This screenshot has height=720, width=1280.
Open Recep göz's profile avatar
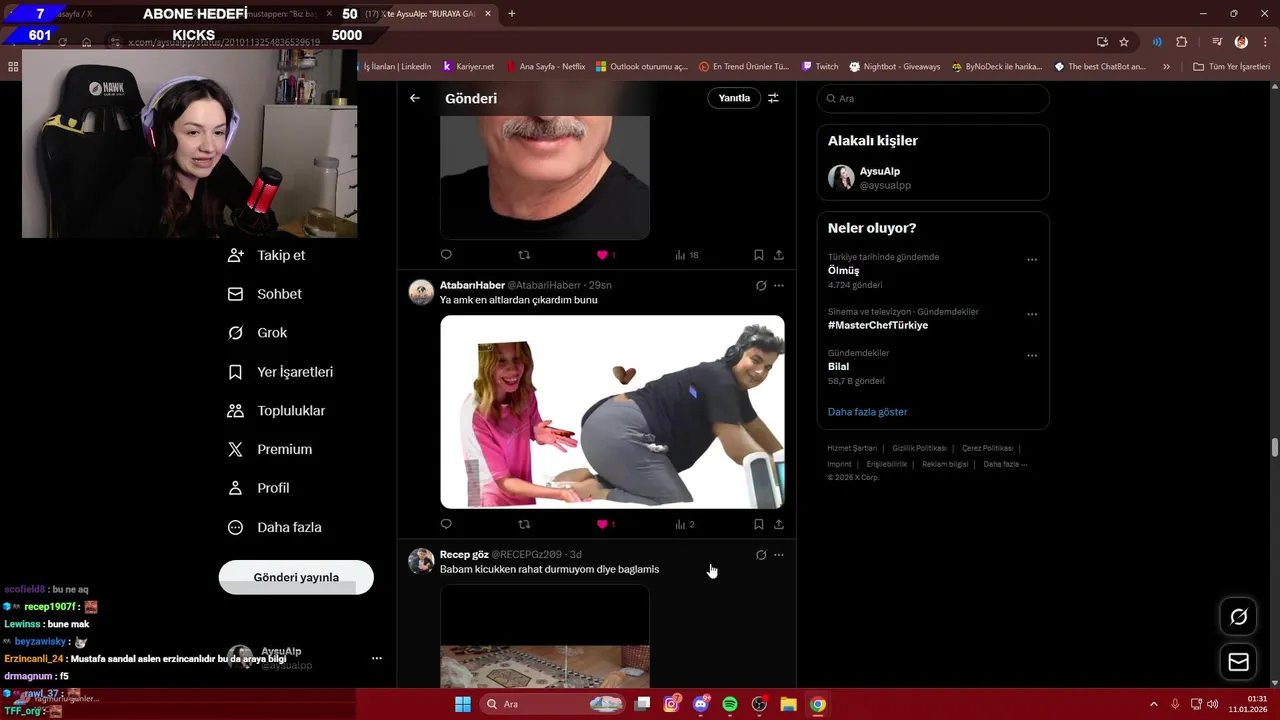(421, 561)
